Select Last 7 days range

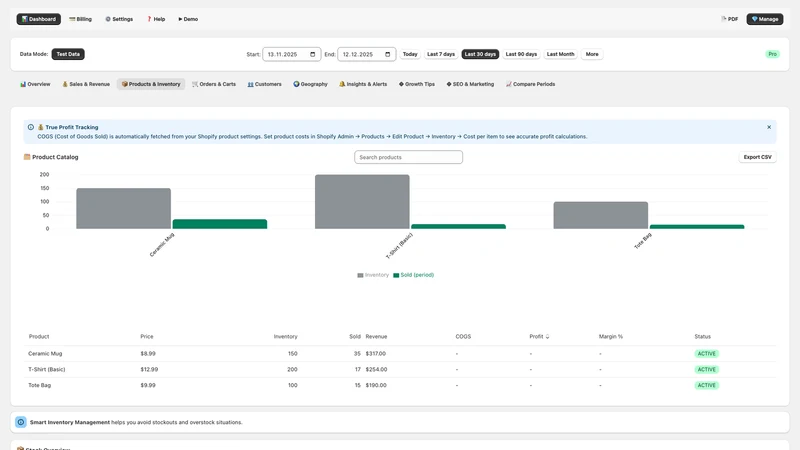(441, 54)
